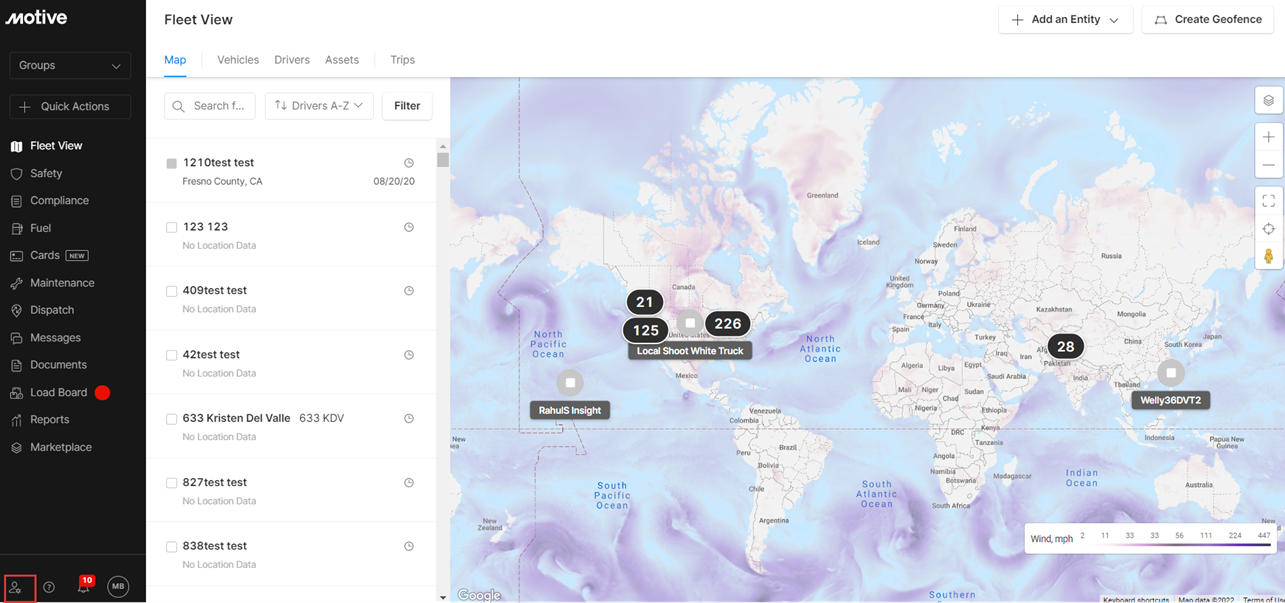Click history clock for 123 123 driver
This screenshot has width=1285, height=603.
click(409, 227)
